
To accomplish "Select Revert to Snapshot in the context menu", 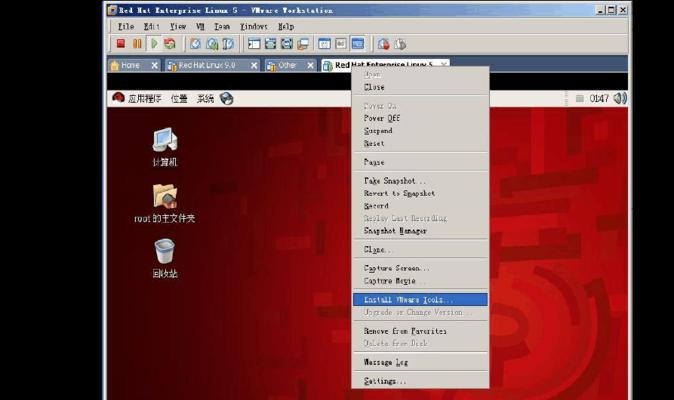I will 420,193.
